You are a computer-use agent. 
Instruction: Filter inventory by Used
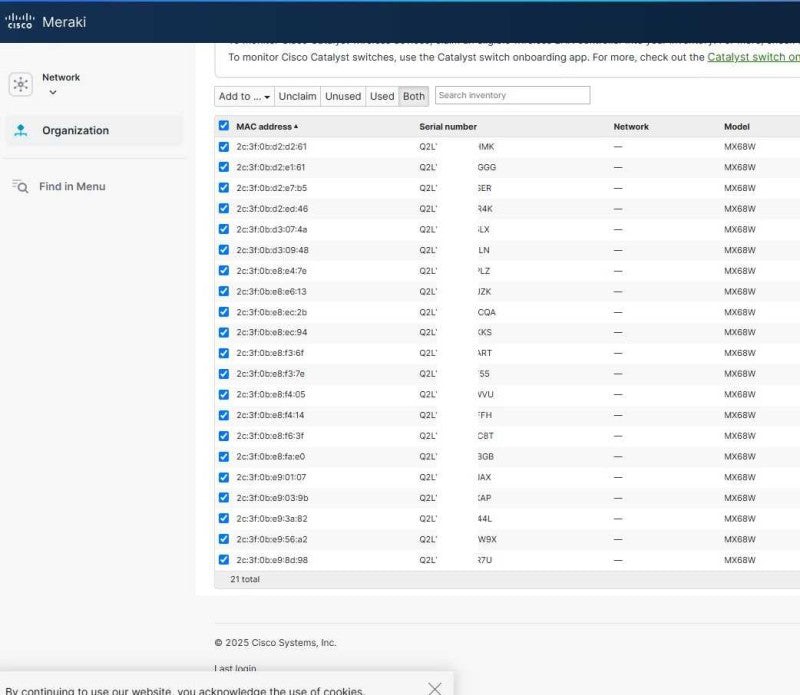tap(382, 96)
